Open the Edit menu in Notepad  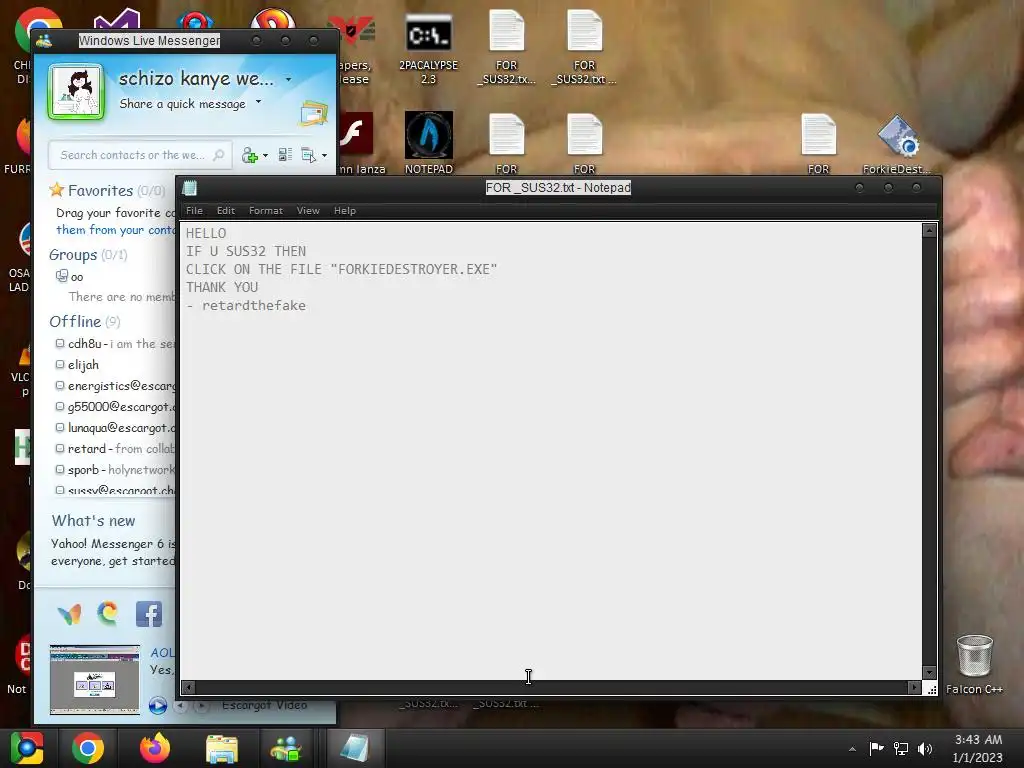pyautogui.click(x=226, y=210)
